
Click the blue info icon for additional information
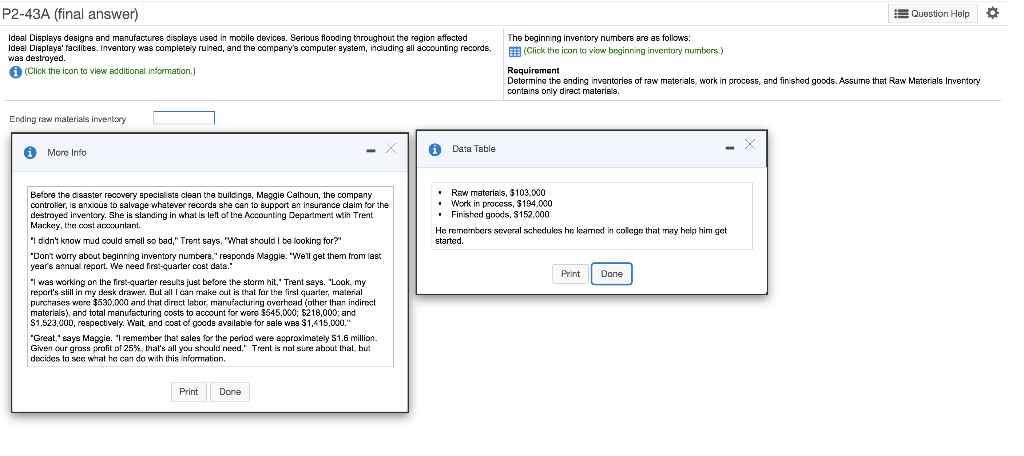point(16,72)
